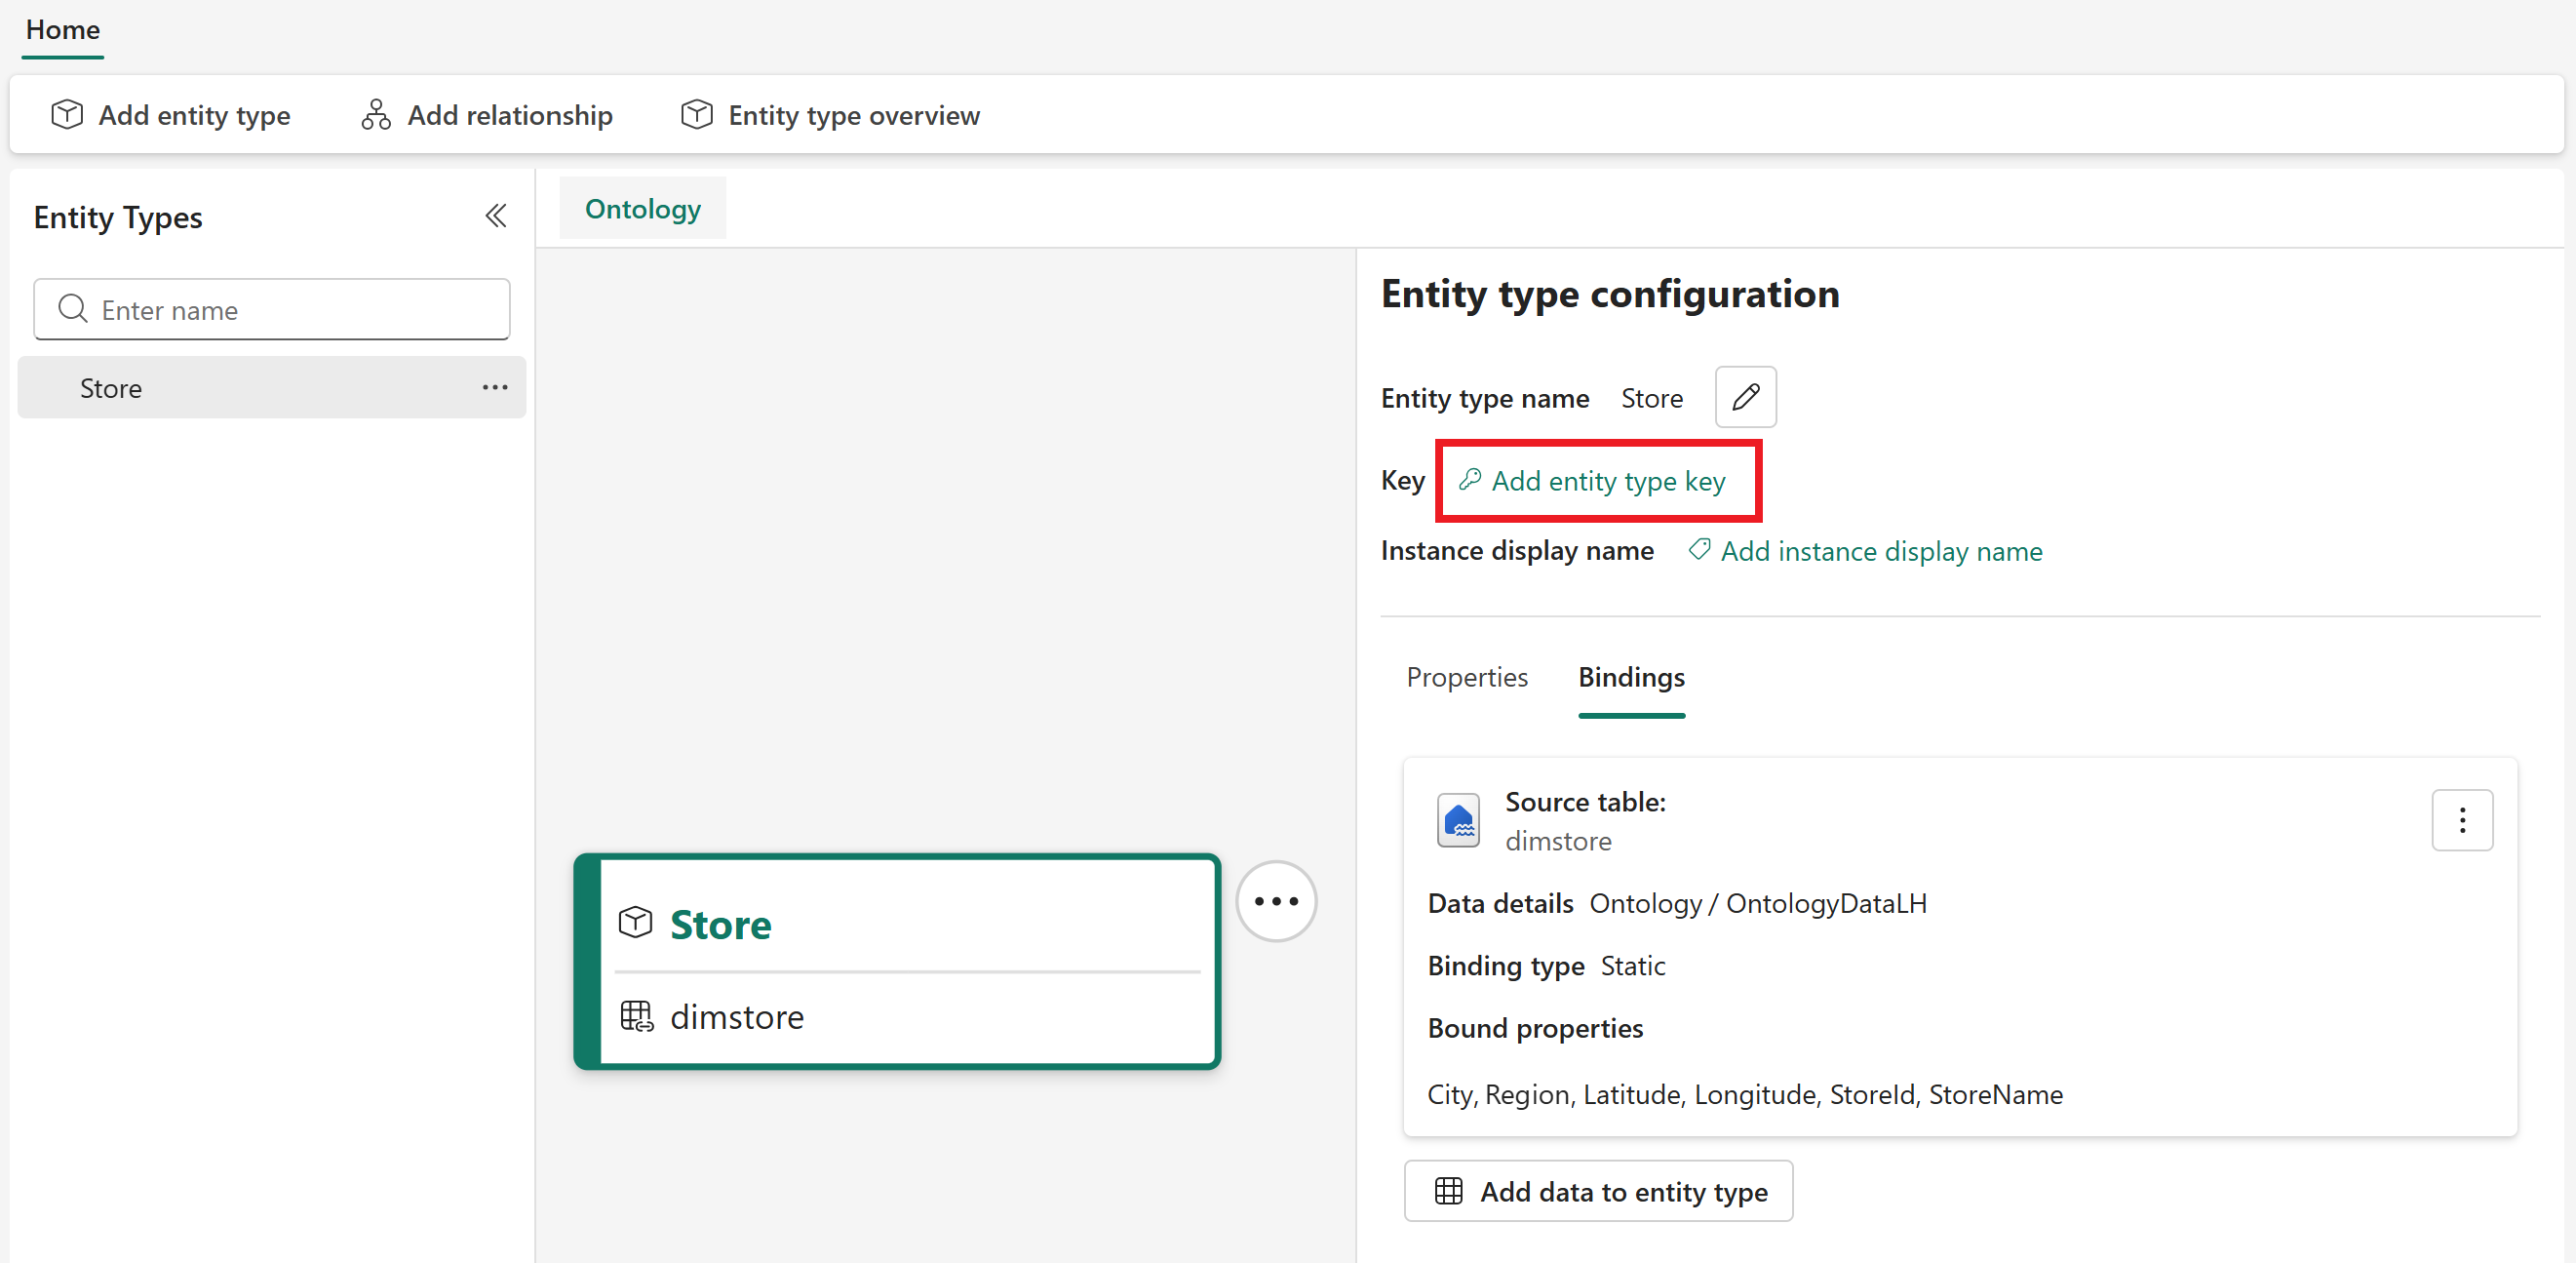Click the search magnifier in Entity Types panel
The width and height of the screenshot is (2576, 1263).
point(71,309)
